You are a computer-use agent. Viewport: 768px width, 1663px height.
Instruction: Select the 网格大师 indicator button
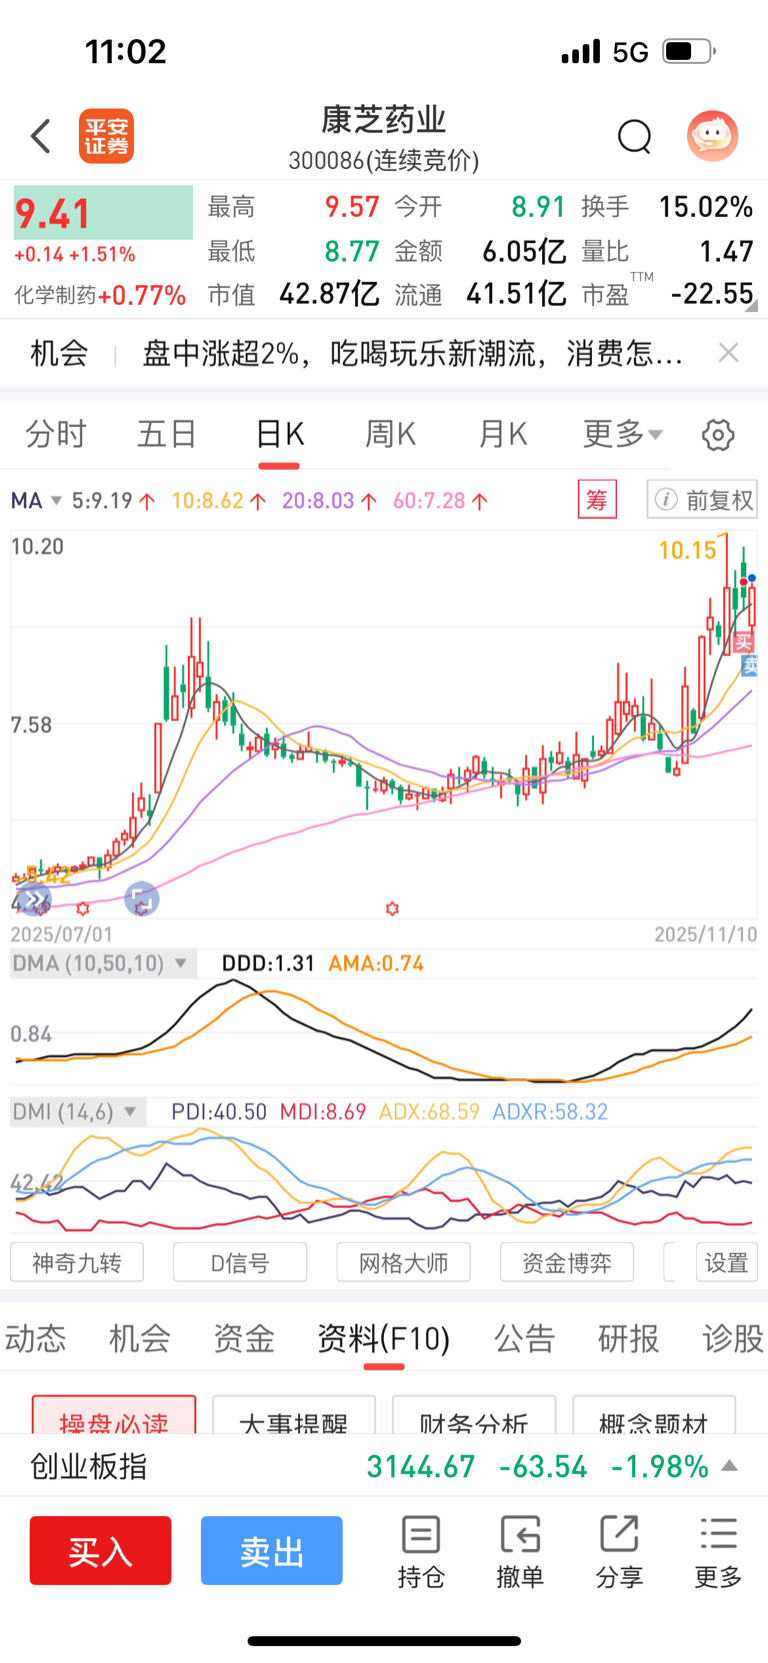point(404,1263)
